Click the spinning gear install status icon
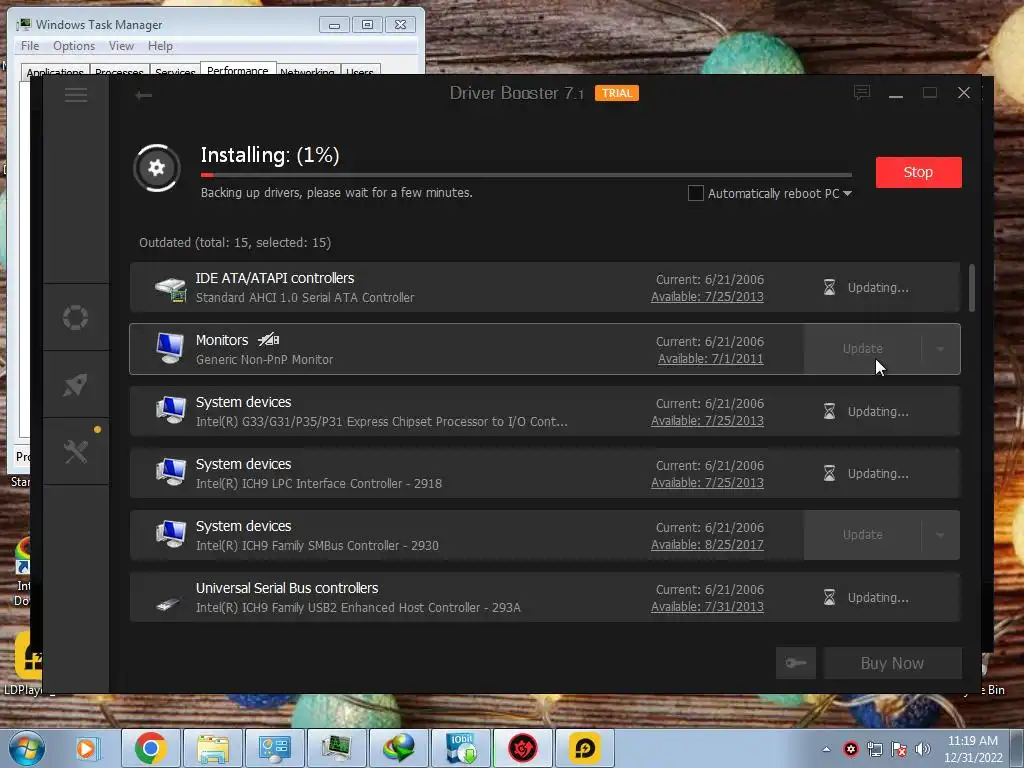Image resolution: width=1024 pixels, height=768 pixels. pyautogui.click(x=157, y=168)
